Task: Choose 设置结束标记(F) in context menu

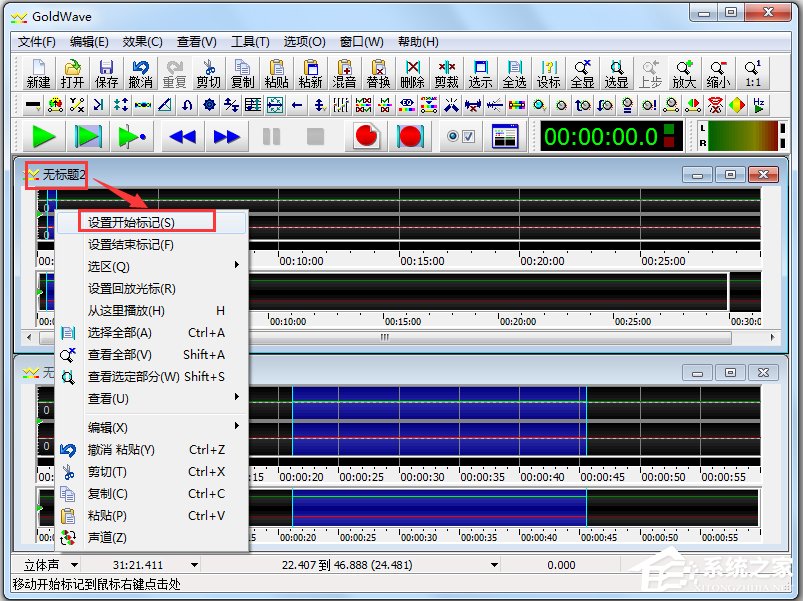Action: click(x=153, y=244)
